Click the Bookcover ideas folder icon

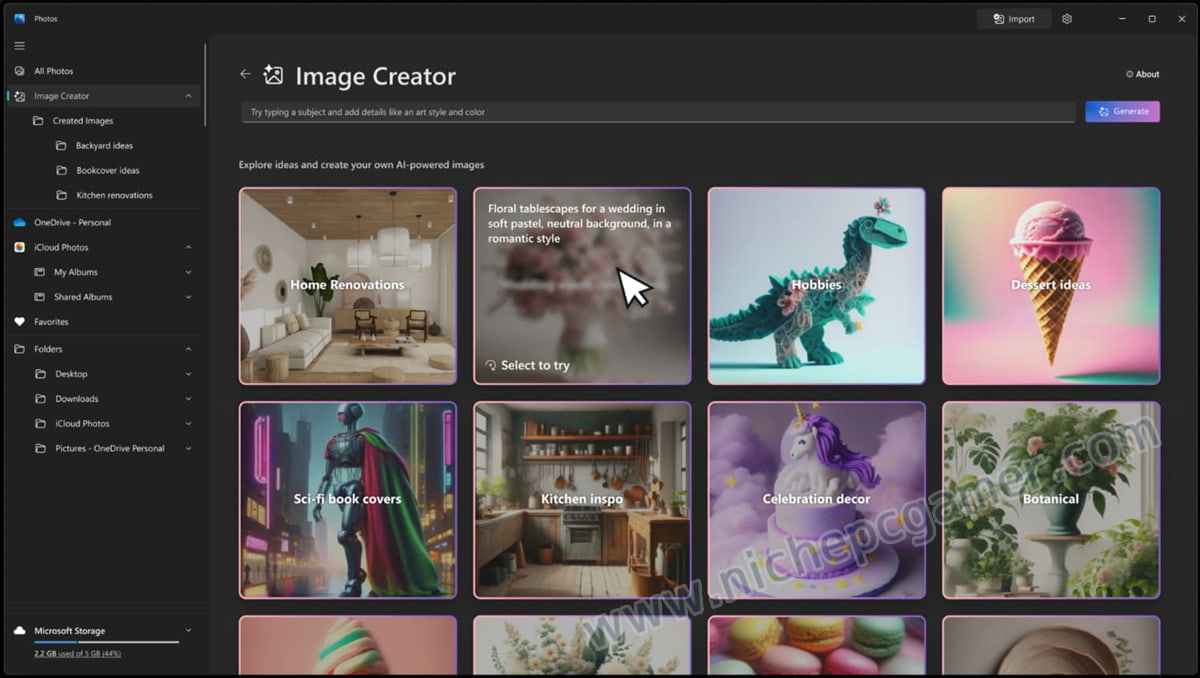62,171
